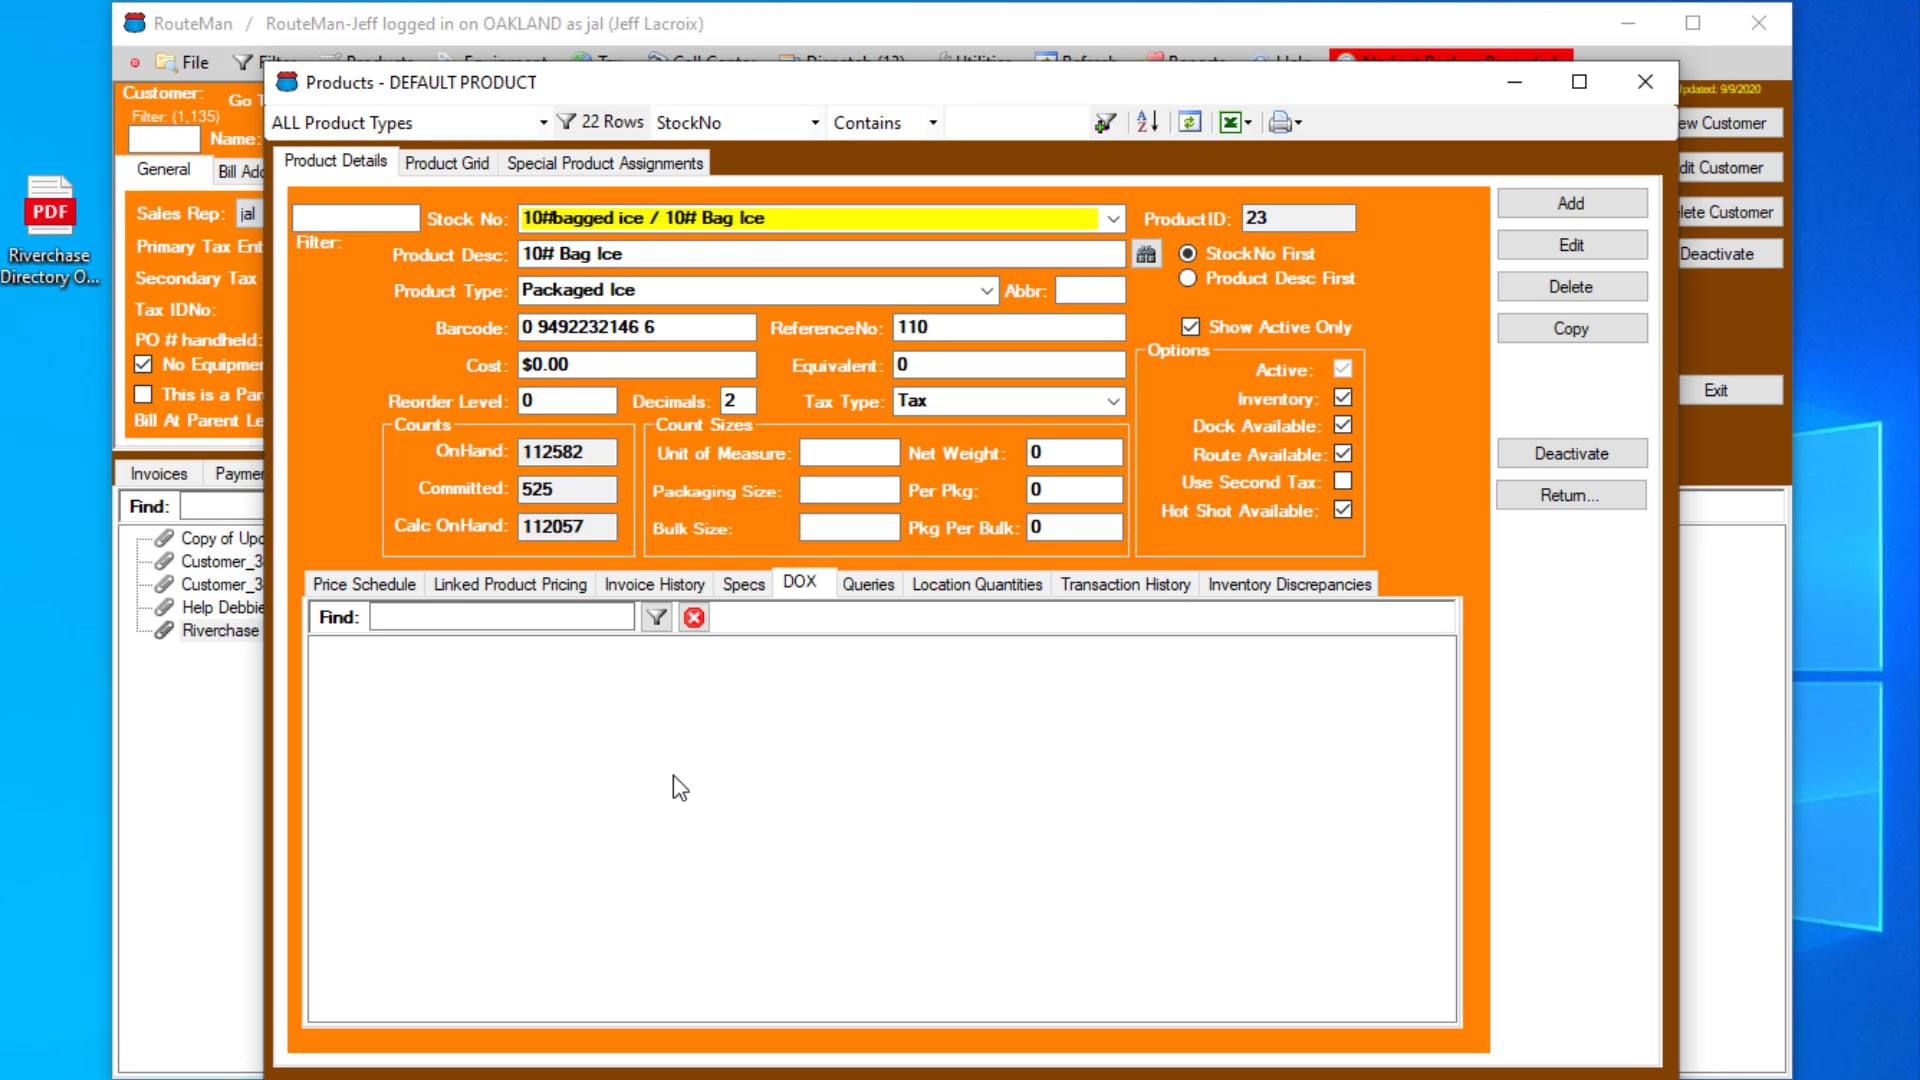Print the product list
The width and height of the screenshot is (1920, 1080).
point(1280,122)
